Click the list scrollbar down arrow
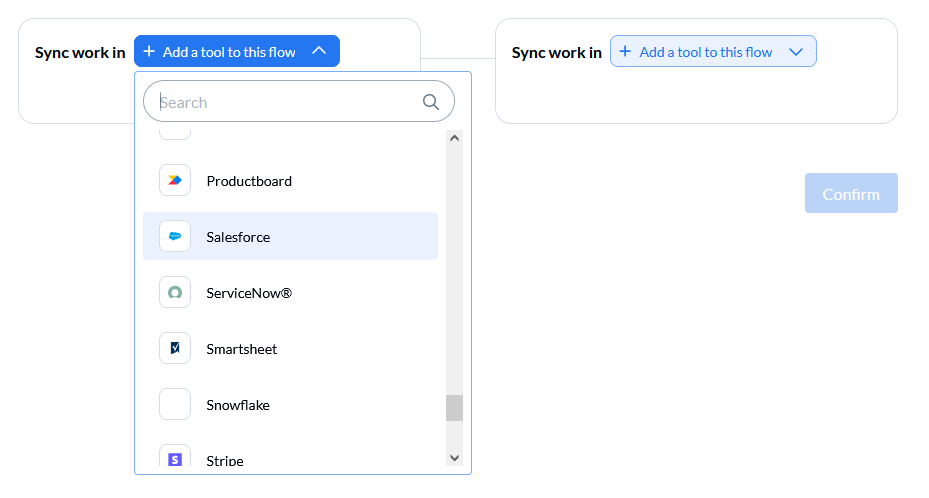 click(x=454, y=458)
